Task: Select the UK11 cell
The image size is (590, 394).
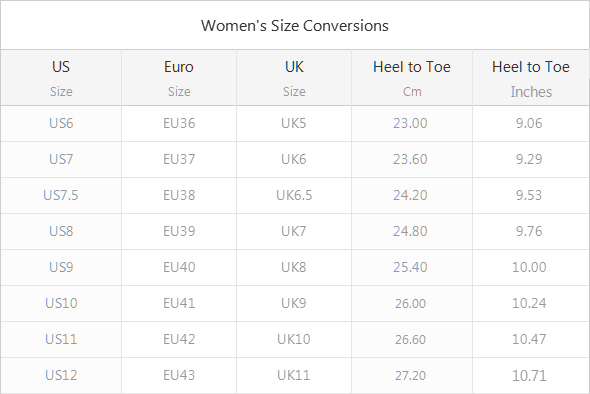Action: (294, 375)
